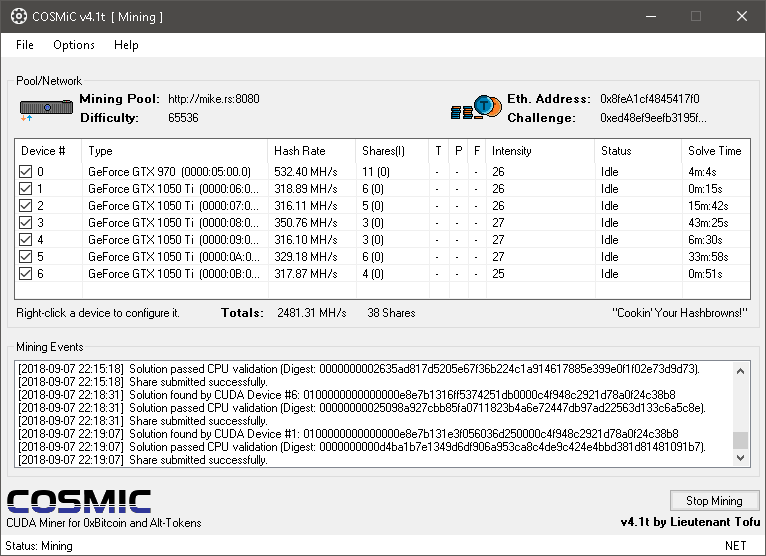Viewport: 766px width, 556px height.
Task: Click the 316.10 MH/s hash rate cell
Action: pyautogui.click(x=306, y=239)
